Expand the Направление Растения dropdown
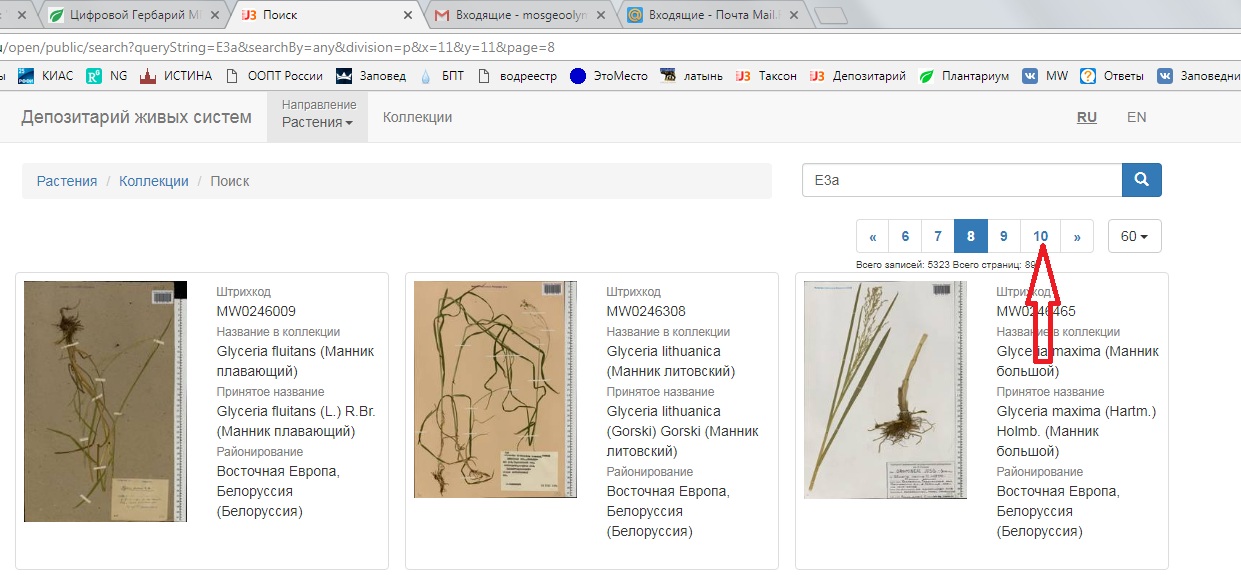 click(318, 116)
